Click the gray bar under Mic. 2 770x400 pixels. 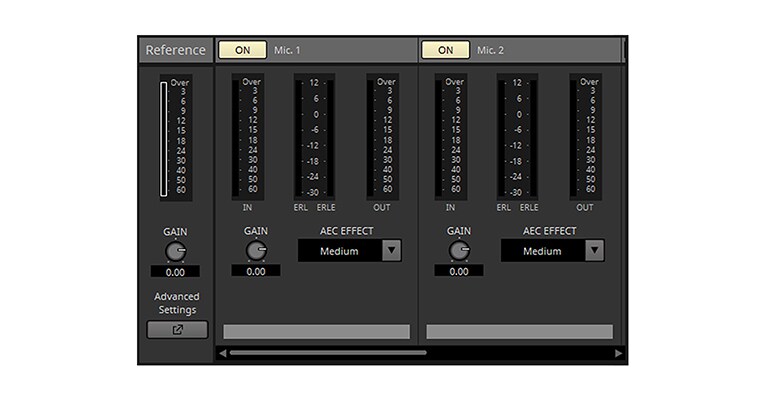coord(519,332)
